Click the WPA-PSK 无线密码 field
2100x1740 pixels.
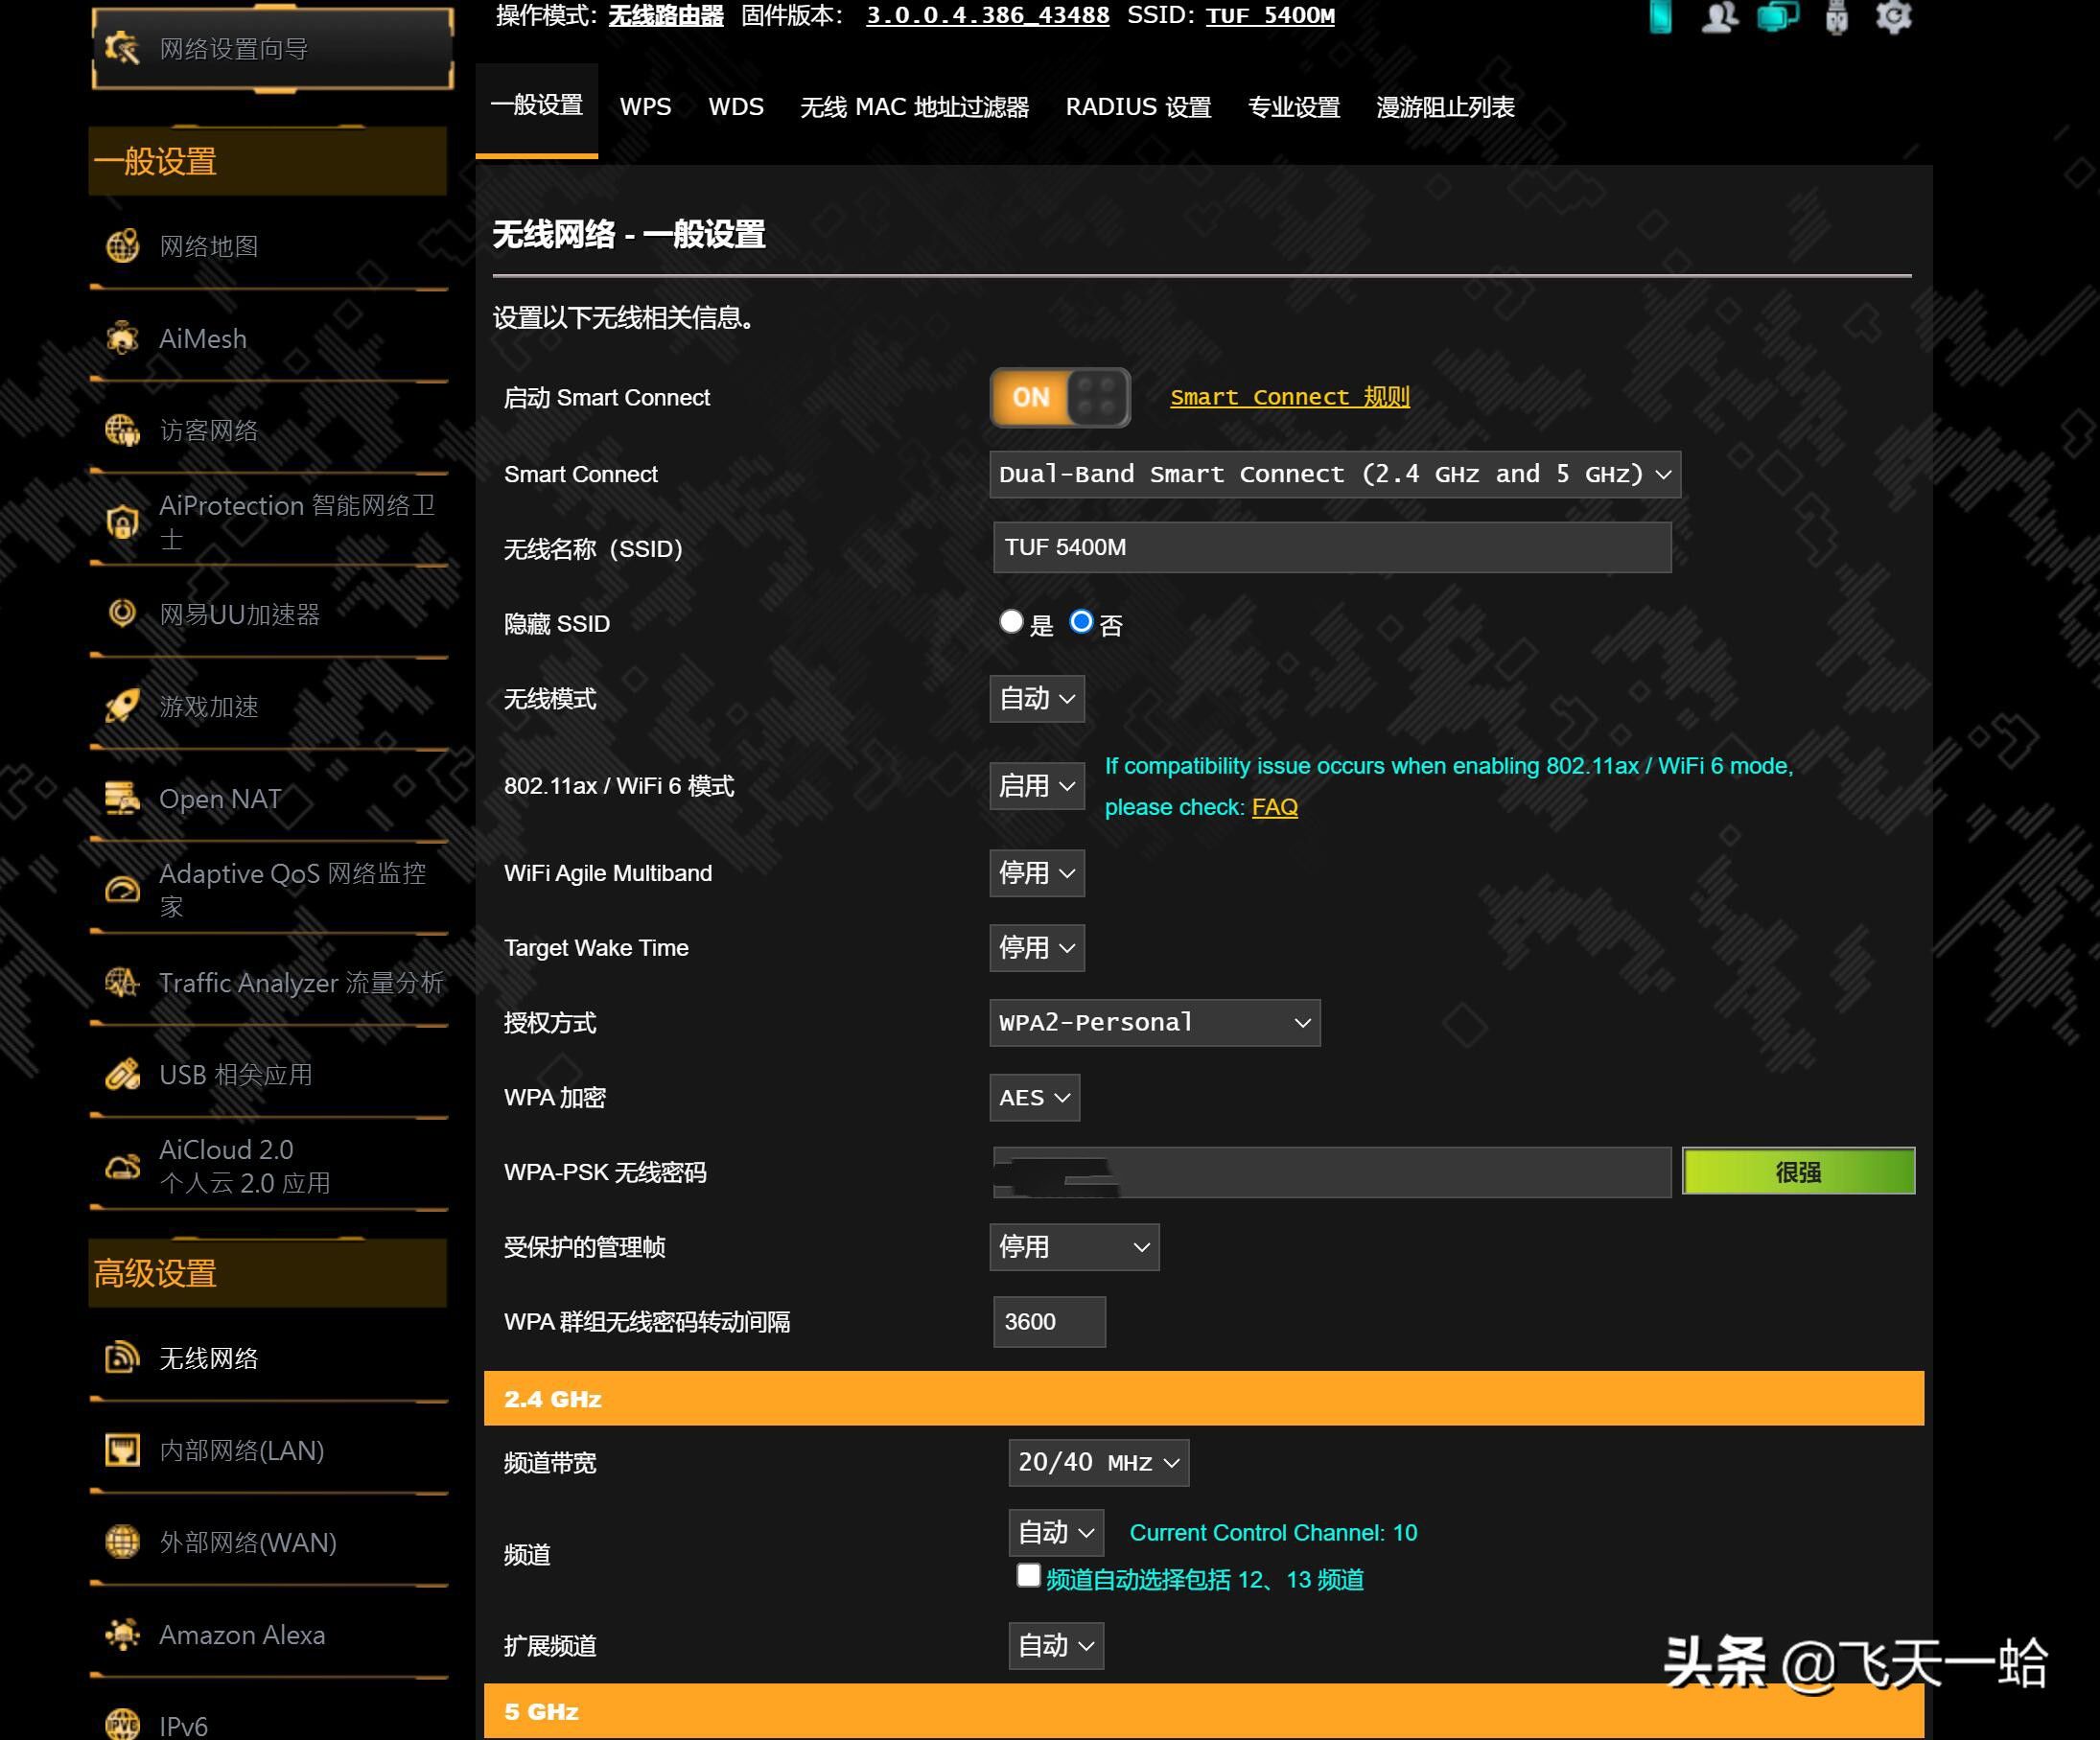1332,1172
